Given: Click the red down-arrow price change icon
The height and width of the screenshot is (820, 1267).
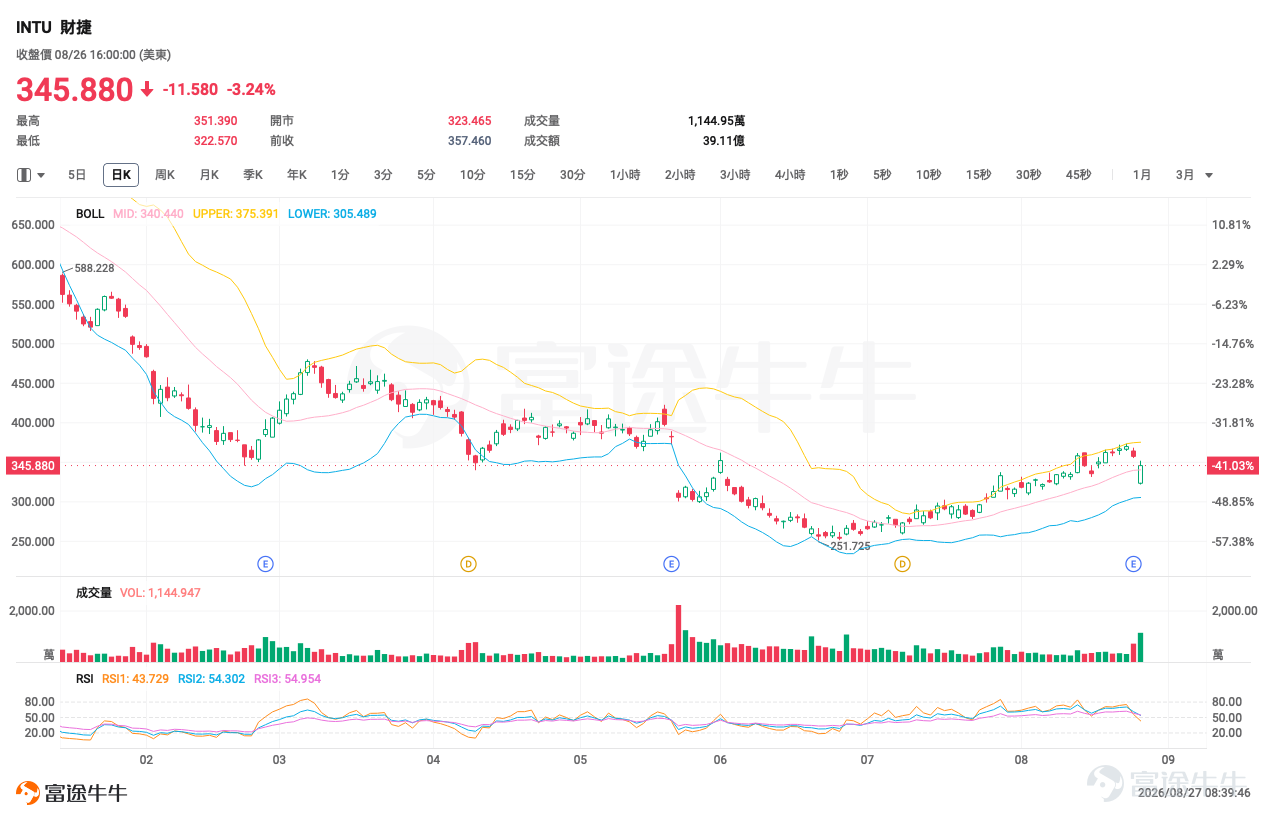Looking at the screenshot, I should 147,90.
